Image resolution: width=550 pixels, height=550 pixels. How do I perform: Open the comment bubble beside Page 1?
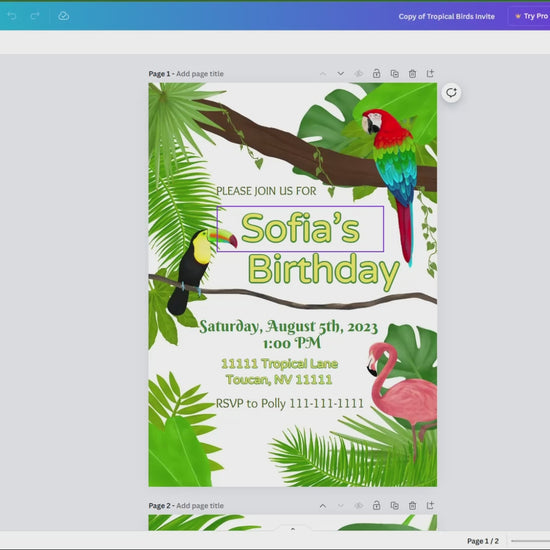tap(451, 93)
